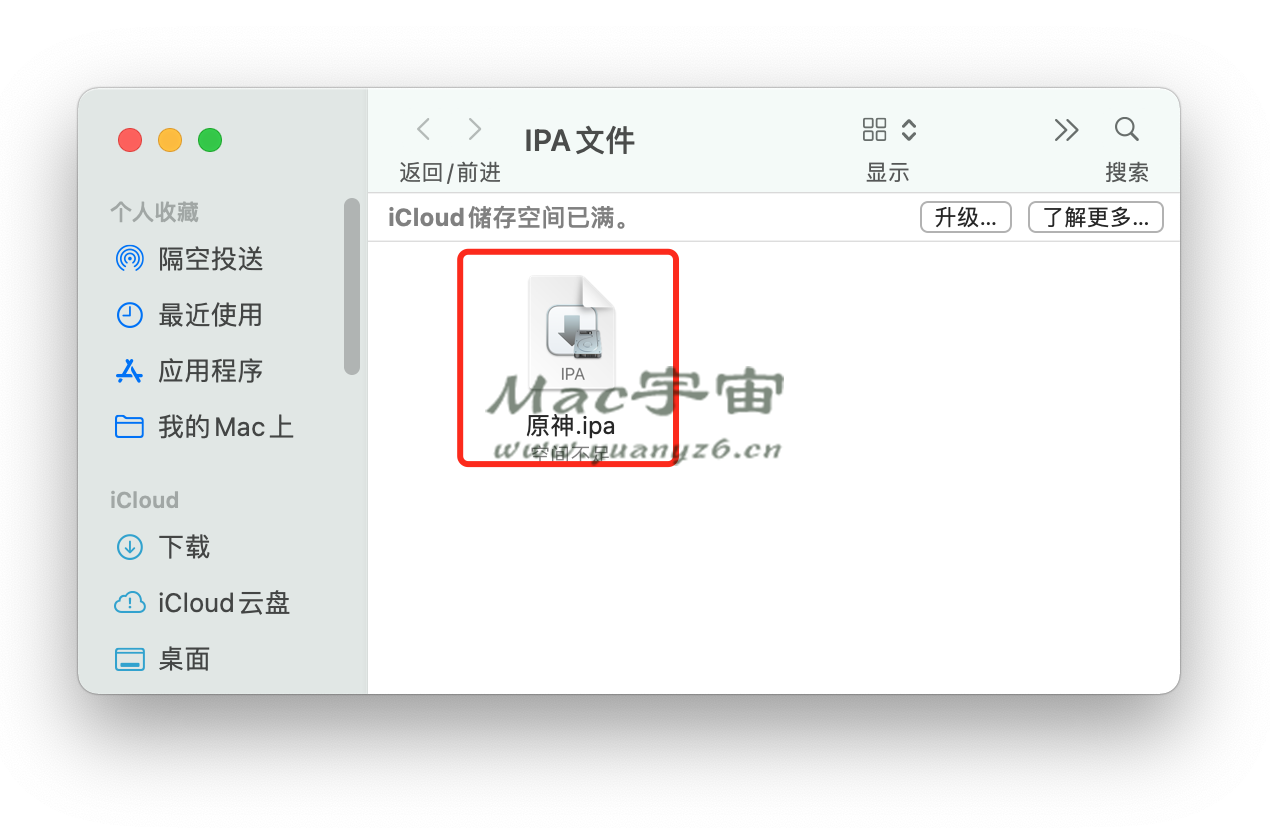This screenshot has width=1270, height=832.
Task: Click the sidebar vertical scrollbar
Action: [x=351, y=286]
